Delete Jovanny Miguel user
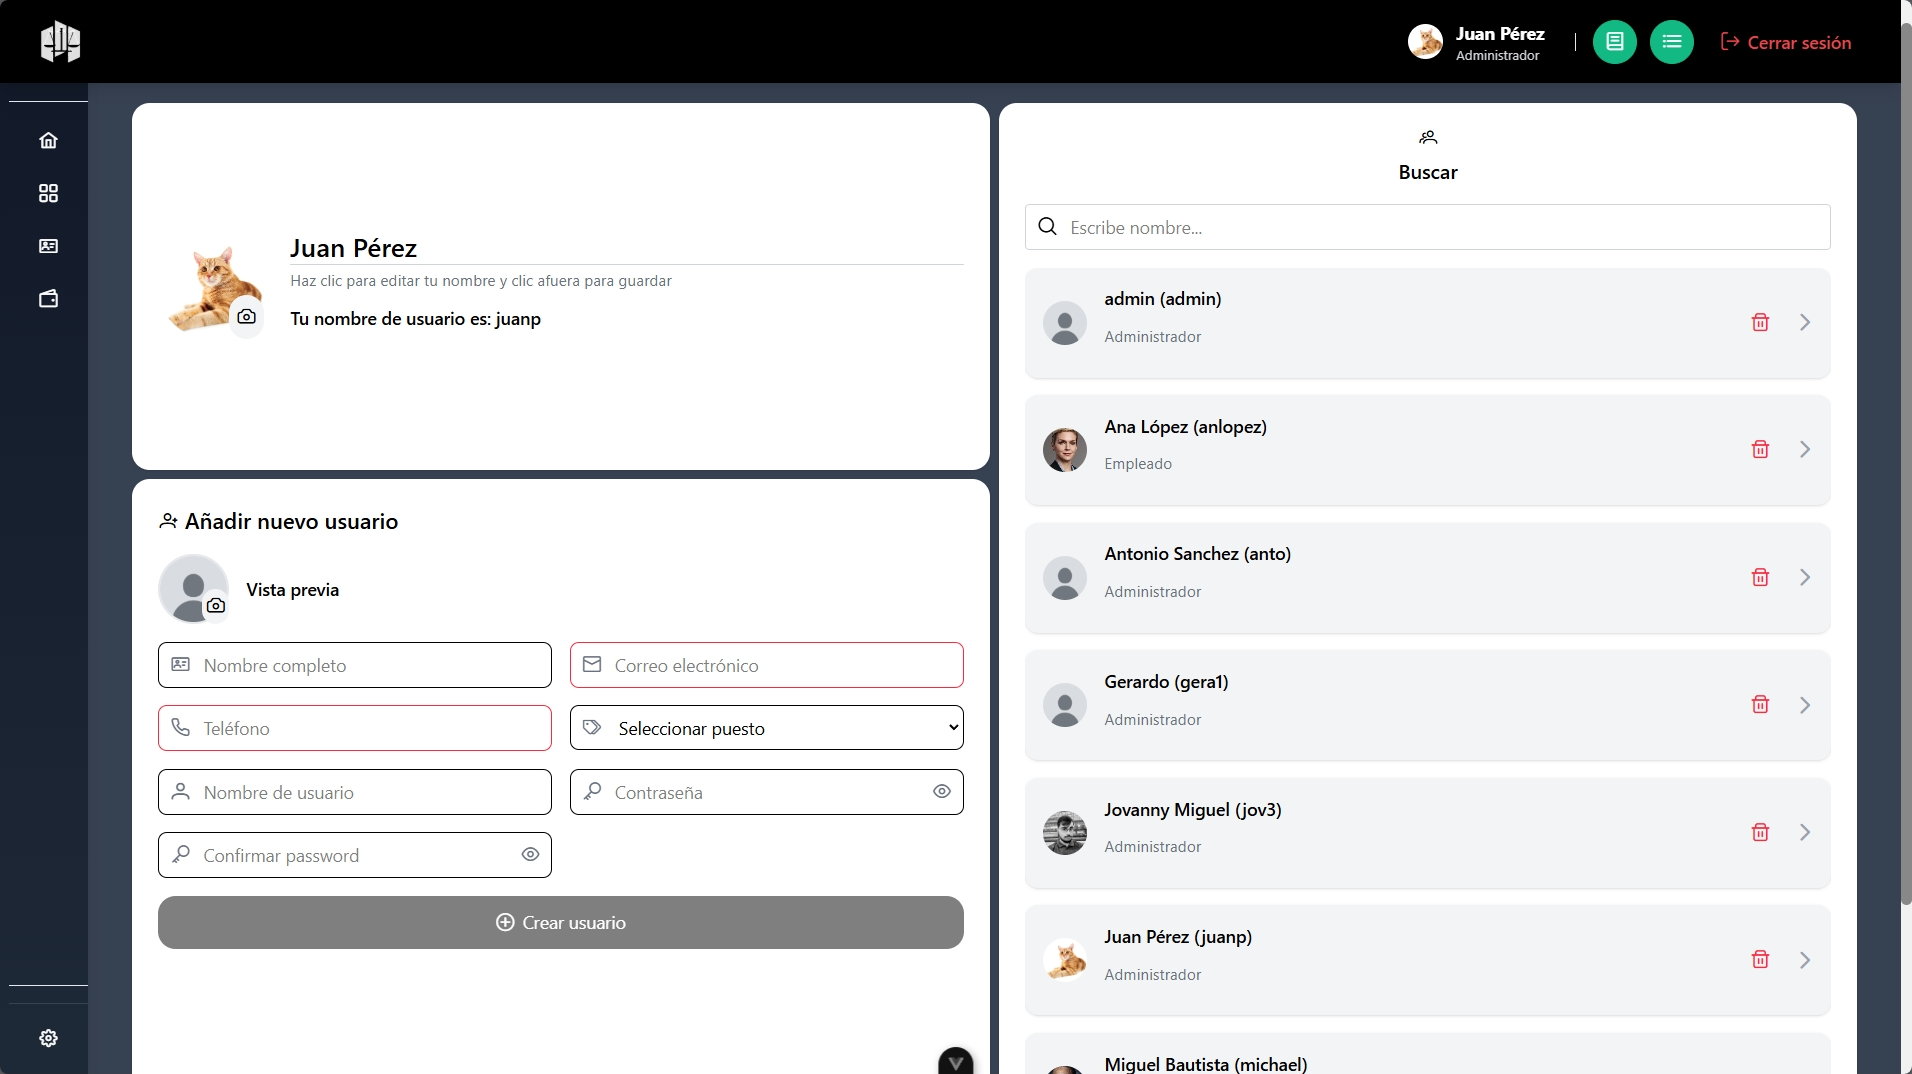 [x=1760, y=832]
